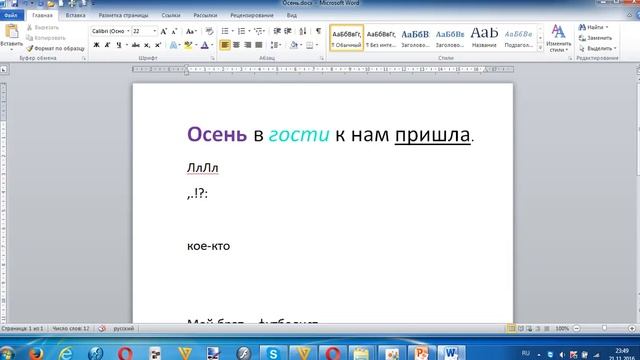Toggle center alignment
The height and width of the screenshot is (360, 640).
click(236, 45)
